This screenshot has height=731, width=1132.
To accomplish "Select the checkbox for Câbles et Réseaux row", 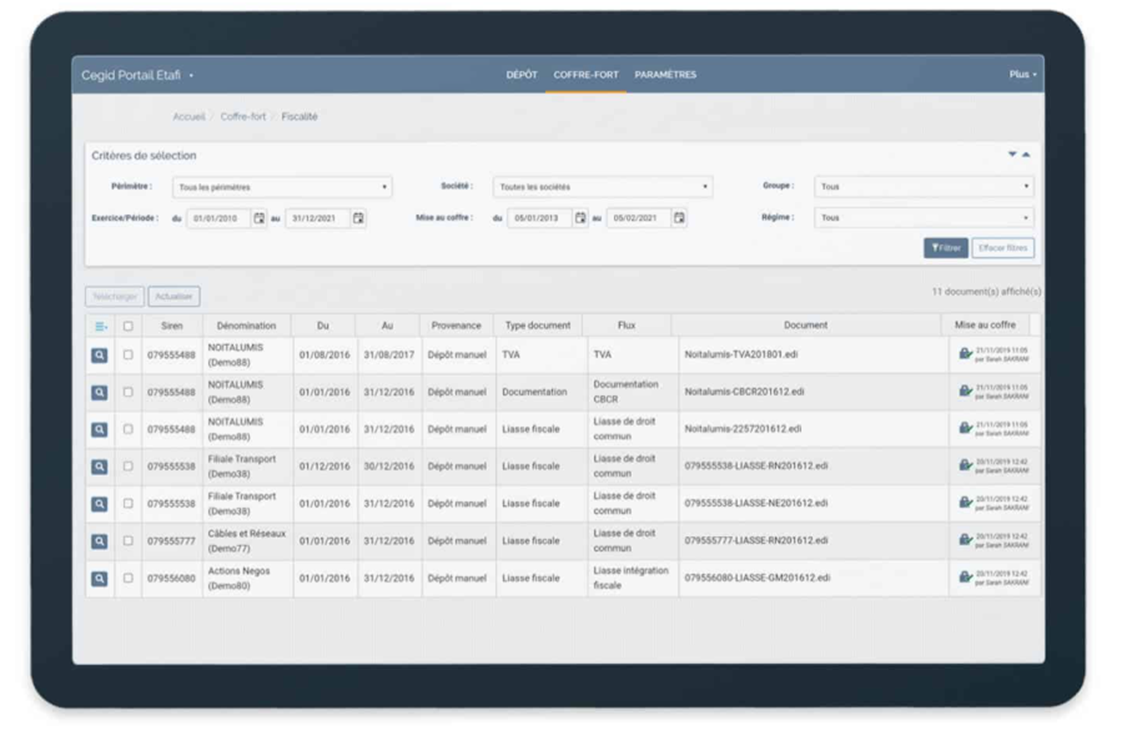I will click(x=127, y=541).
